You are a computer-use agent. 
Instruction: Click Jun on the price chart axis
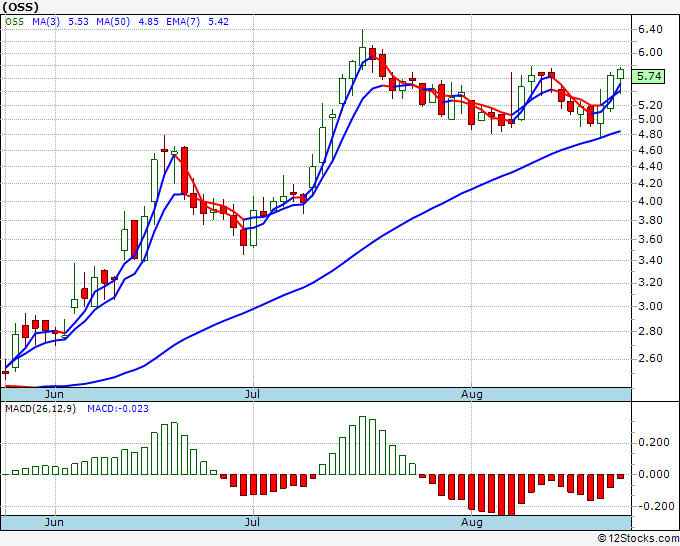click(54, 394)
